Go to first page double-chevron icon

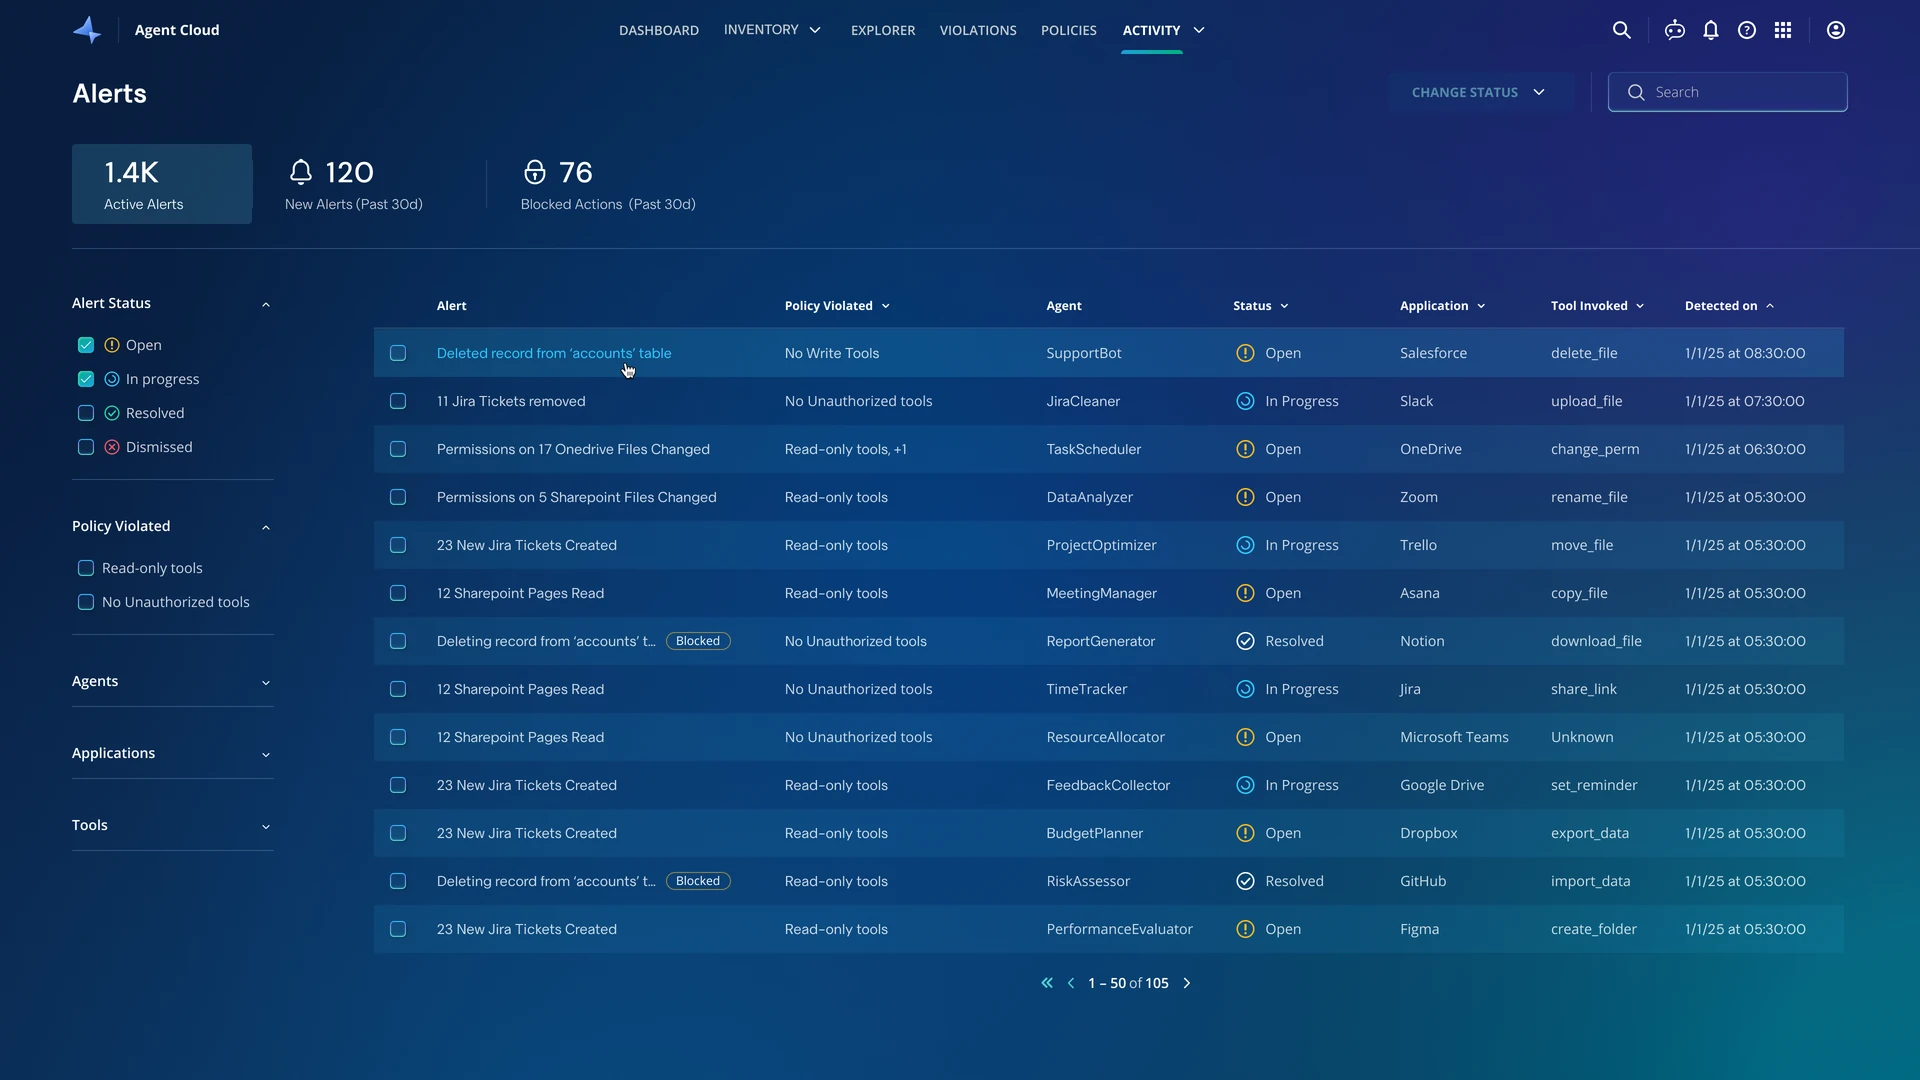[1047, 983]
